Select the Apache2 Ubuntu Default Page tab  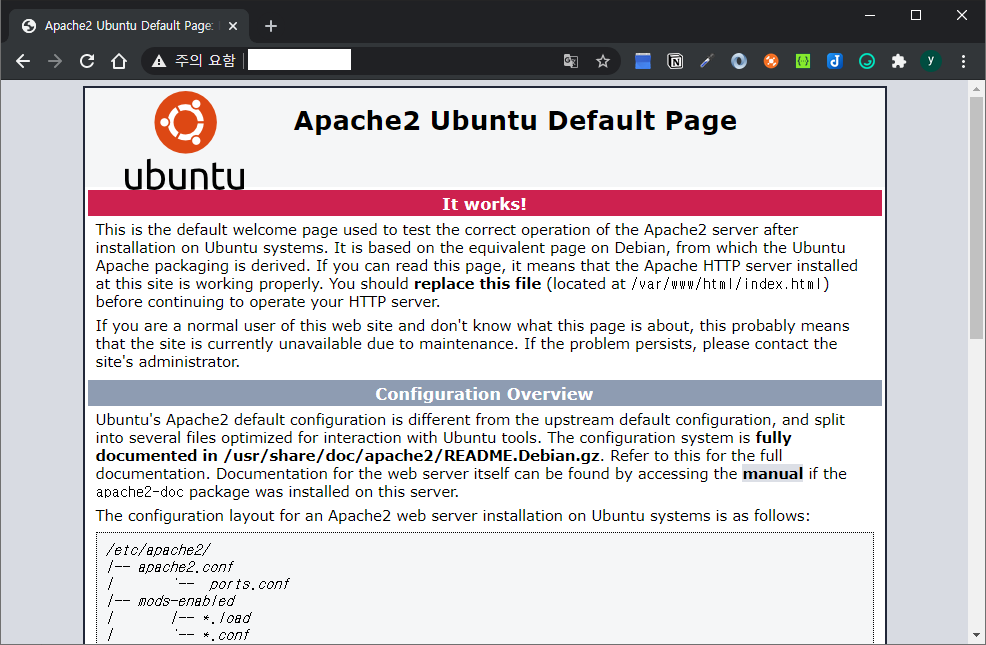tap(129, 26)
